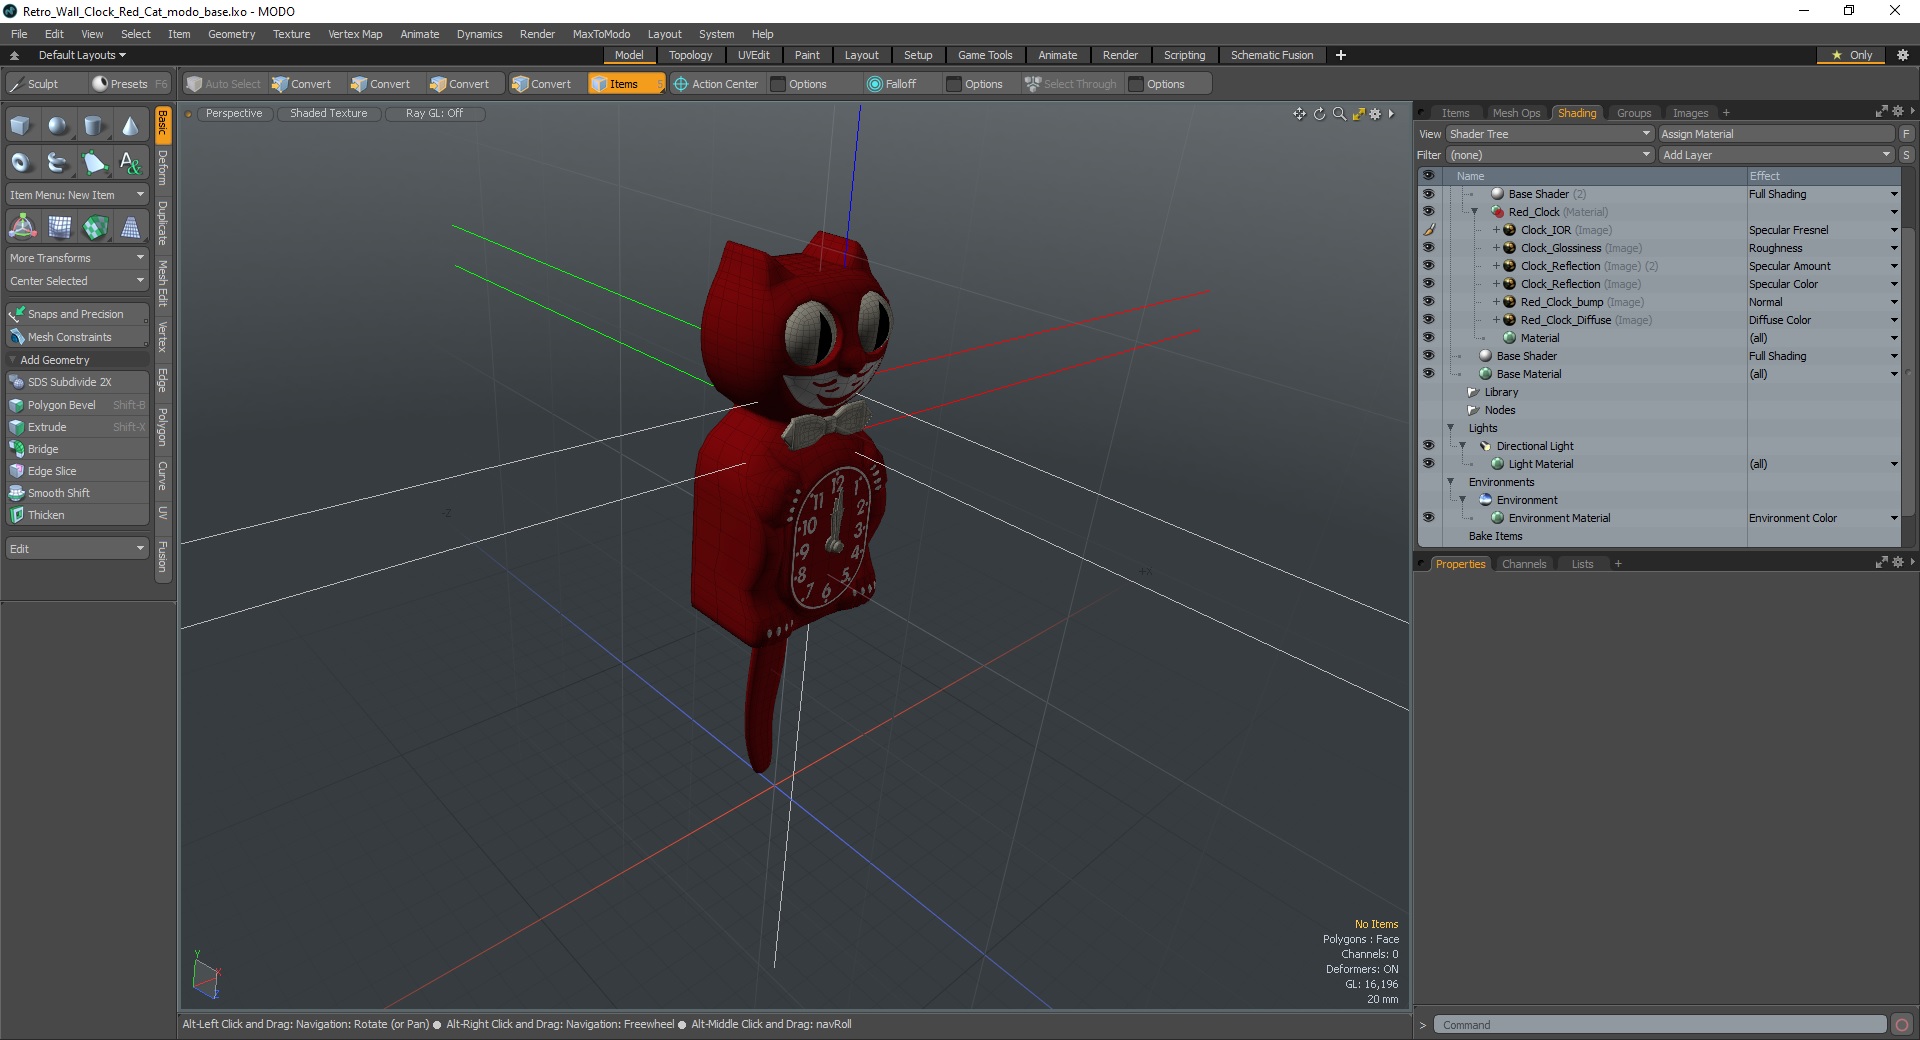Select the Cube primitive tool
Screen dimensions: 1920x1040
coord(21,126)
